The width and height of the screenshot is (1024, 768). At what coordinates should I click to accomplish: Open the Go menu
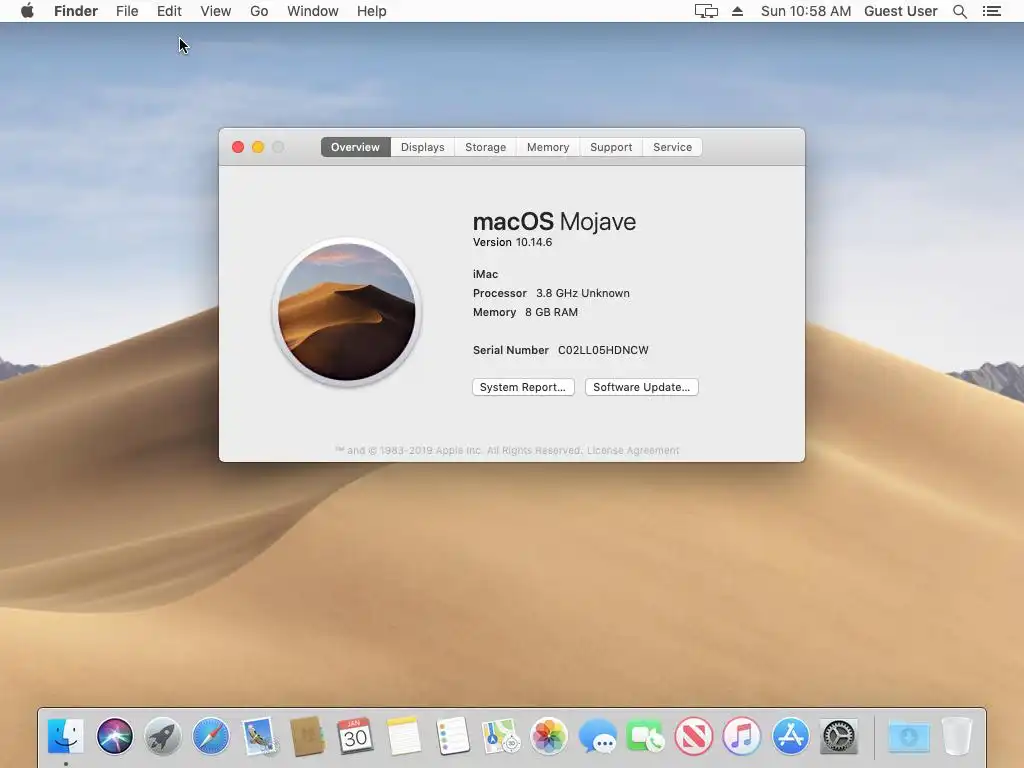coord(259,11)
